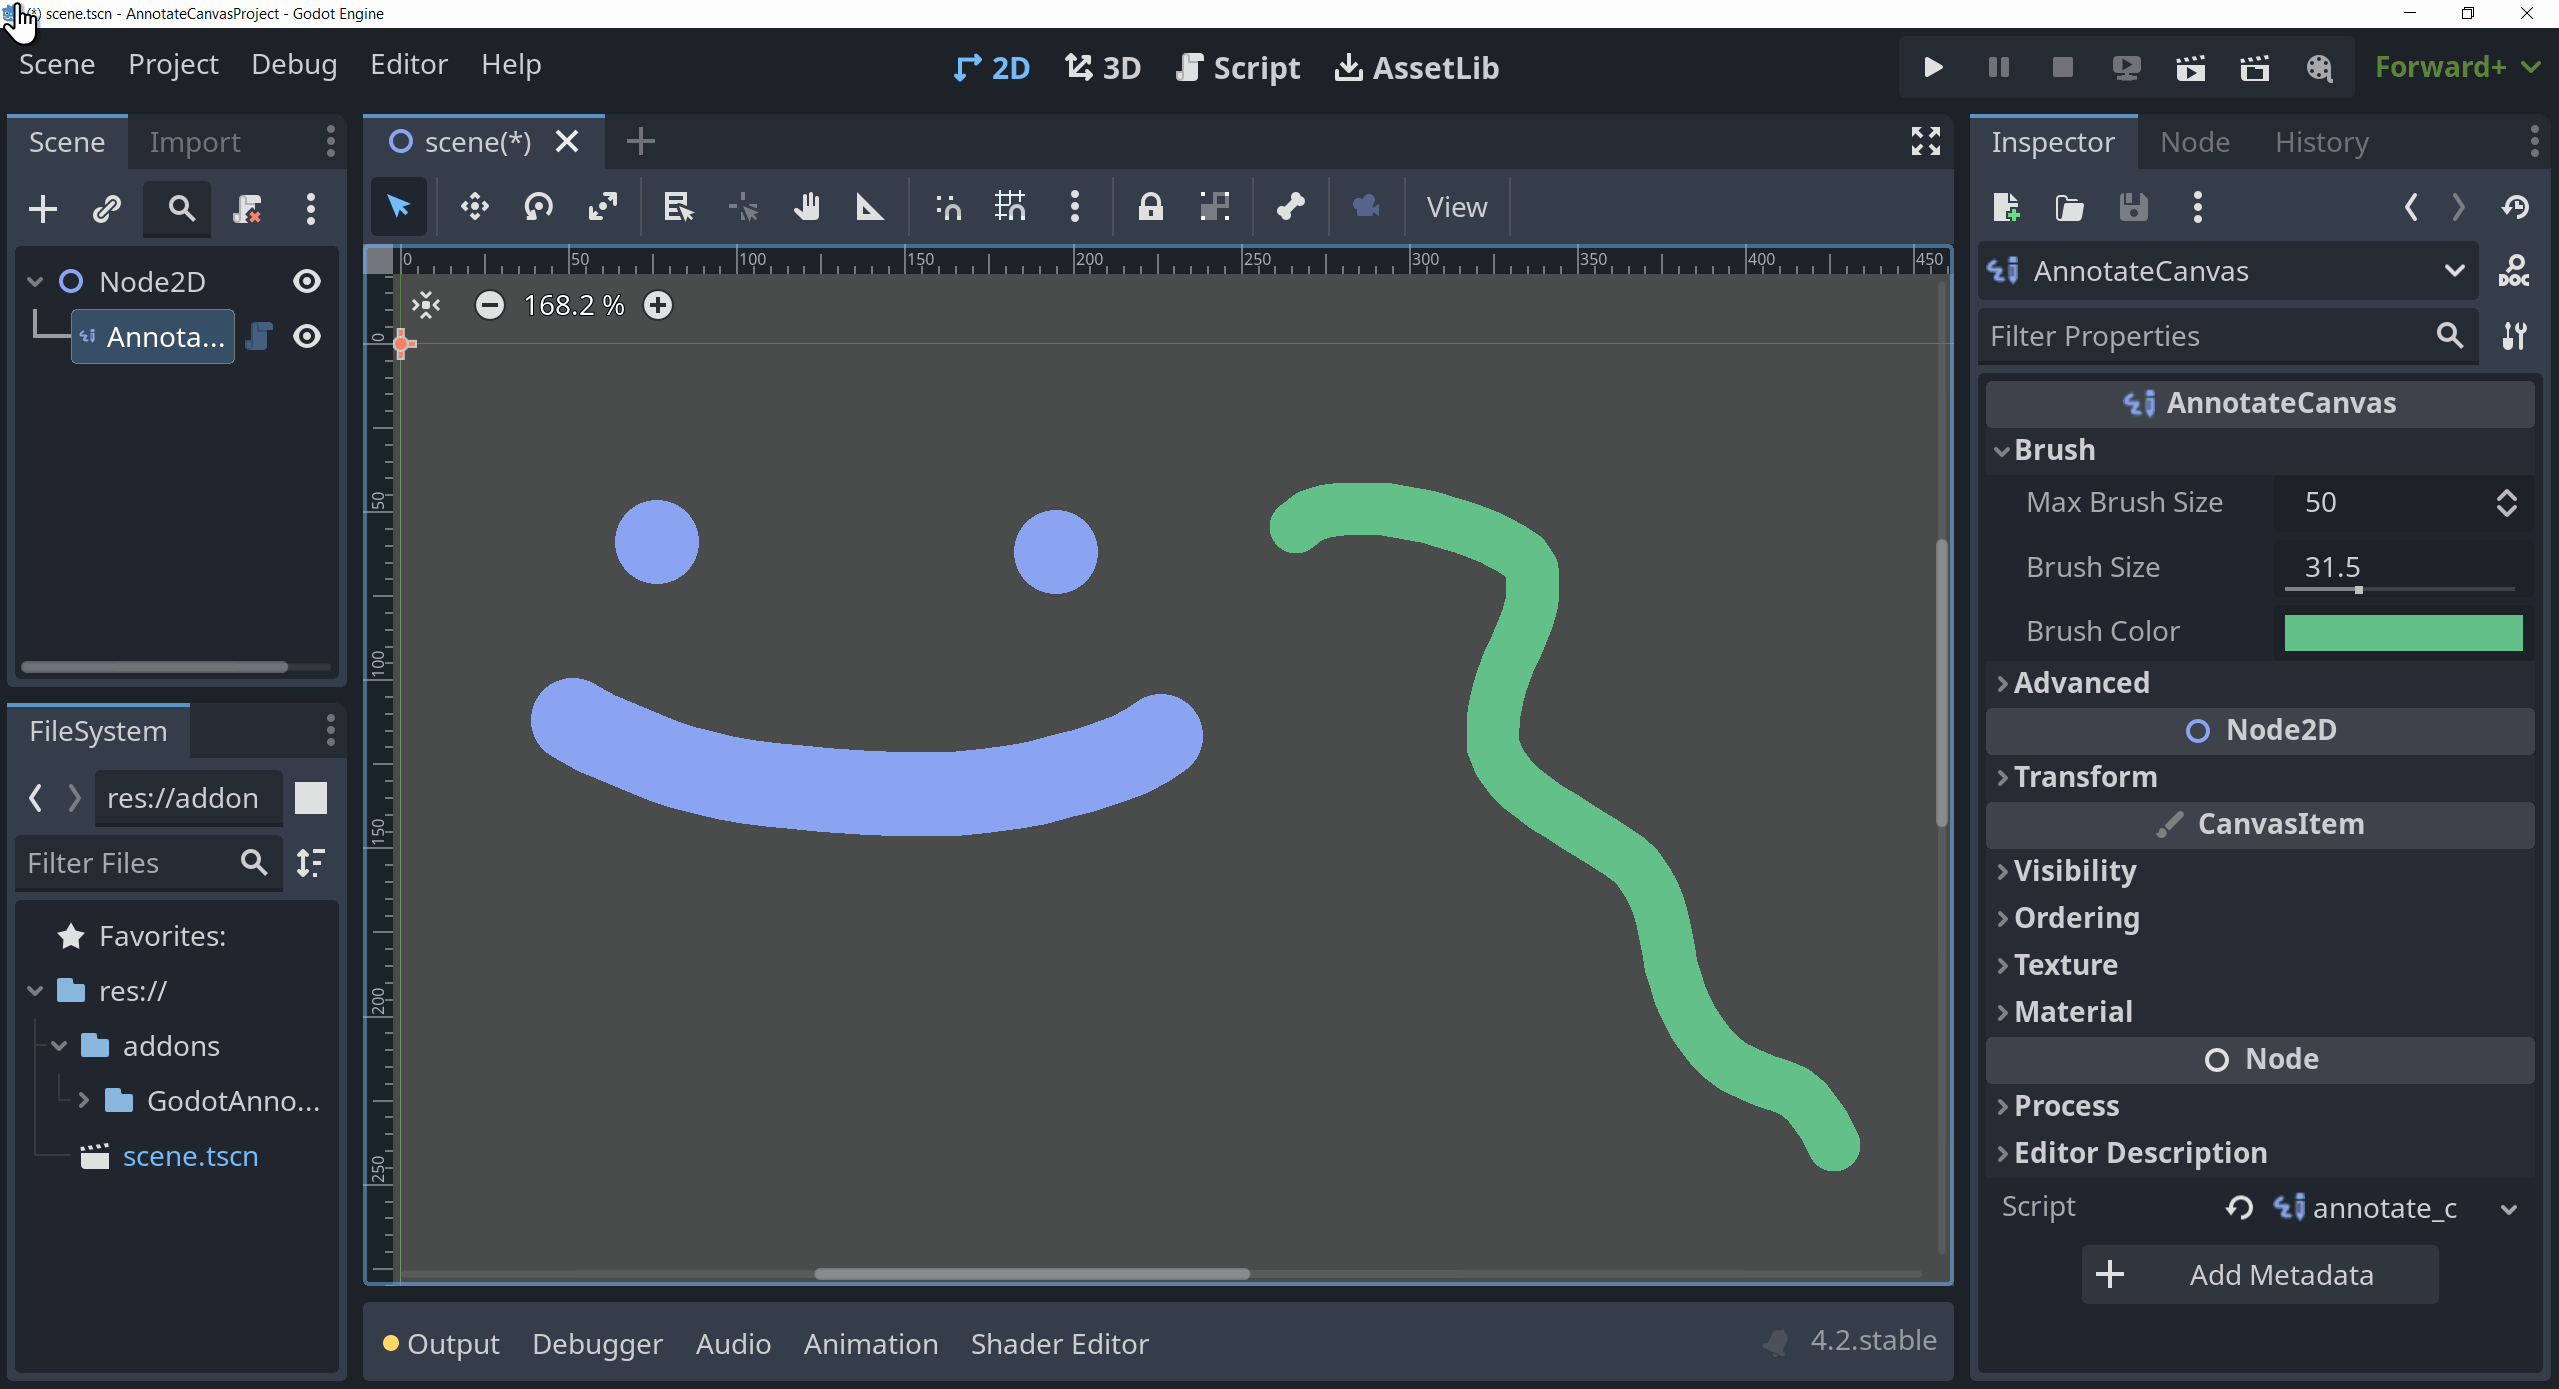Toggle visibility of Annota... node
This screenshot has width=2559, height=1389.
[x=308, y=335]
